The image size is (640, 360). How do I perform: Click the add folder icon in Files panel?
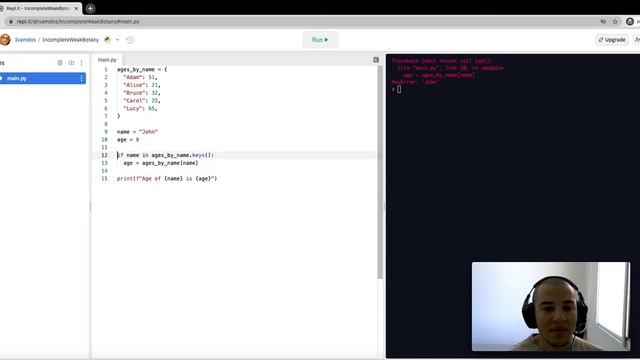click(x=71, y=63)
